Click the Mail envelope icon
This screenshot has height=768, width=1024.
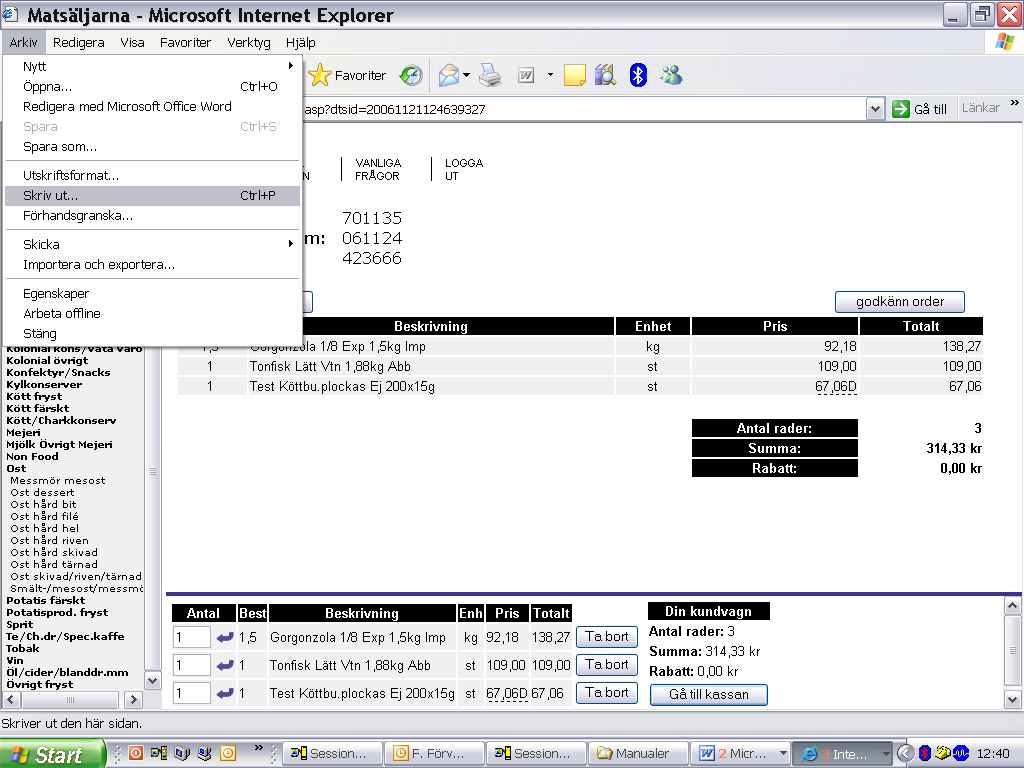449,76
